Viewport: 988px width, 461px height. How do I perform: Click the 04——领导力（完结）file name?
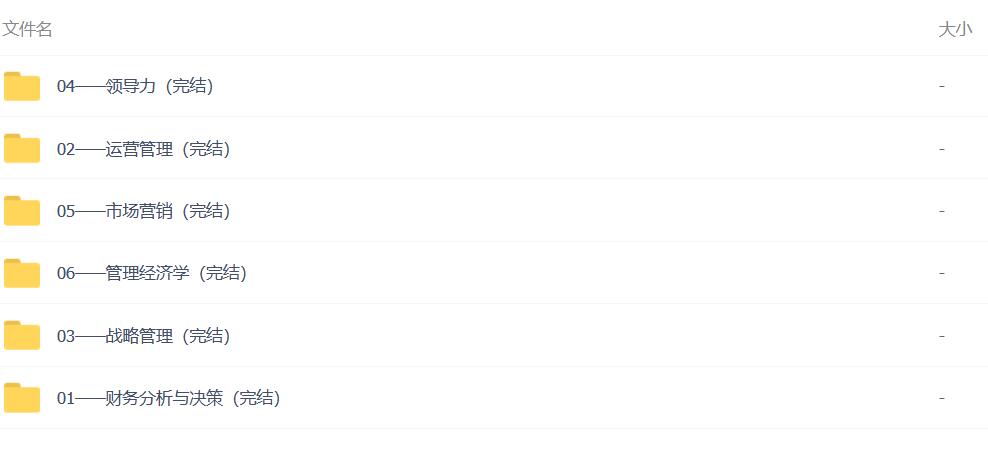point(135,86)
